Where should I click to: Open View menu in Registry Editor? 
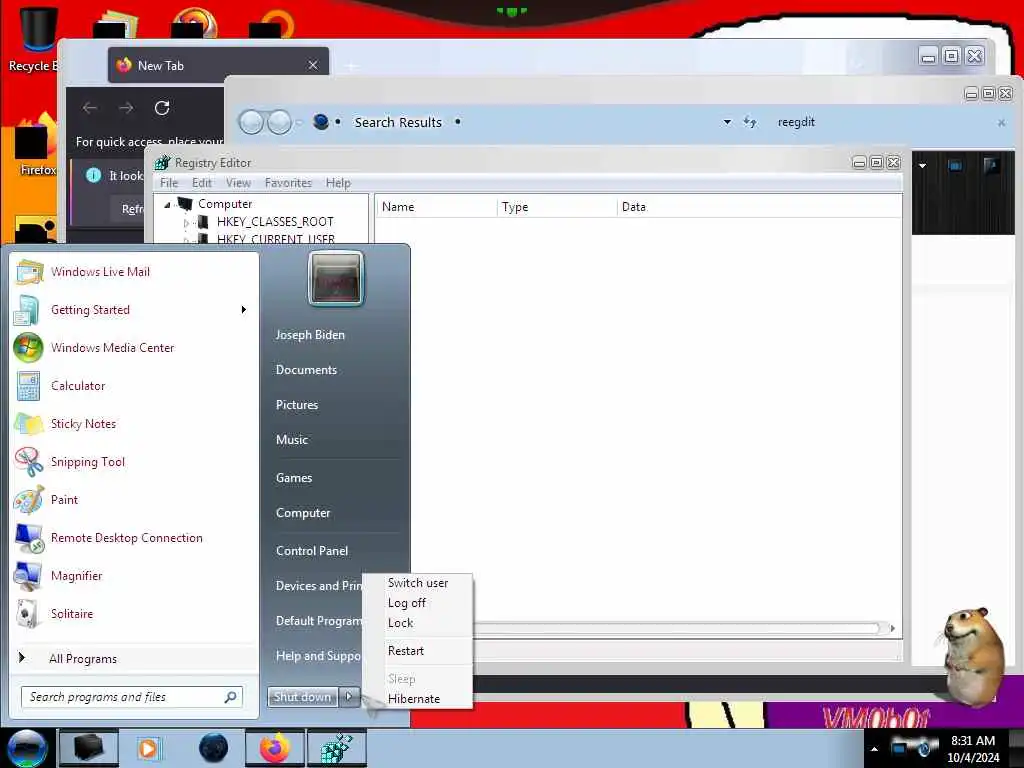238,183
